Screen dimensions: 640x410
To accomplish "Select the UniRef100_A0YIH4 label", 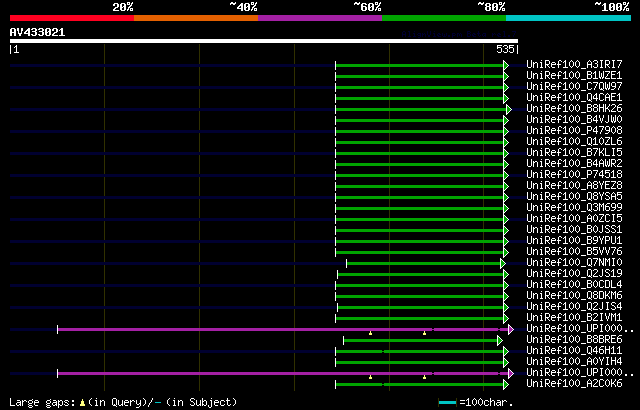I will click(x=574, y=362).
